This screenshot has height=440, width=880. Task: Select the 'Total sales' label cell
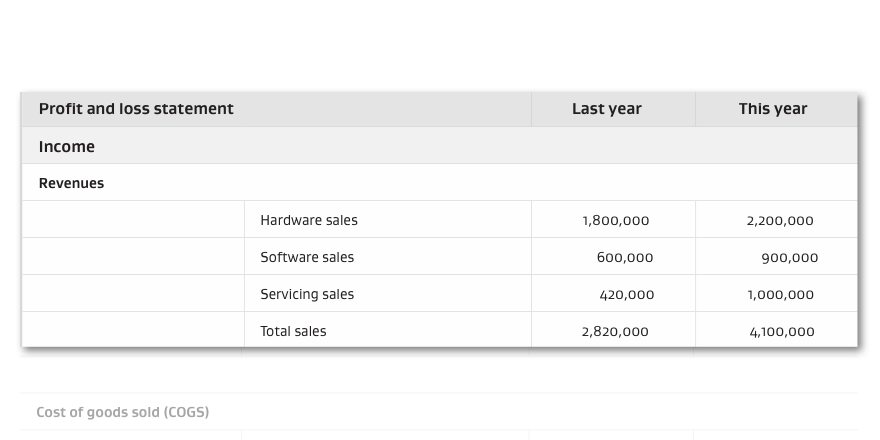(293, 331)
